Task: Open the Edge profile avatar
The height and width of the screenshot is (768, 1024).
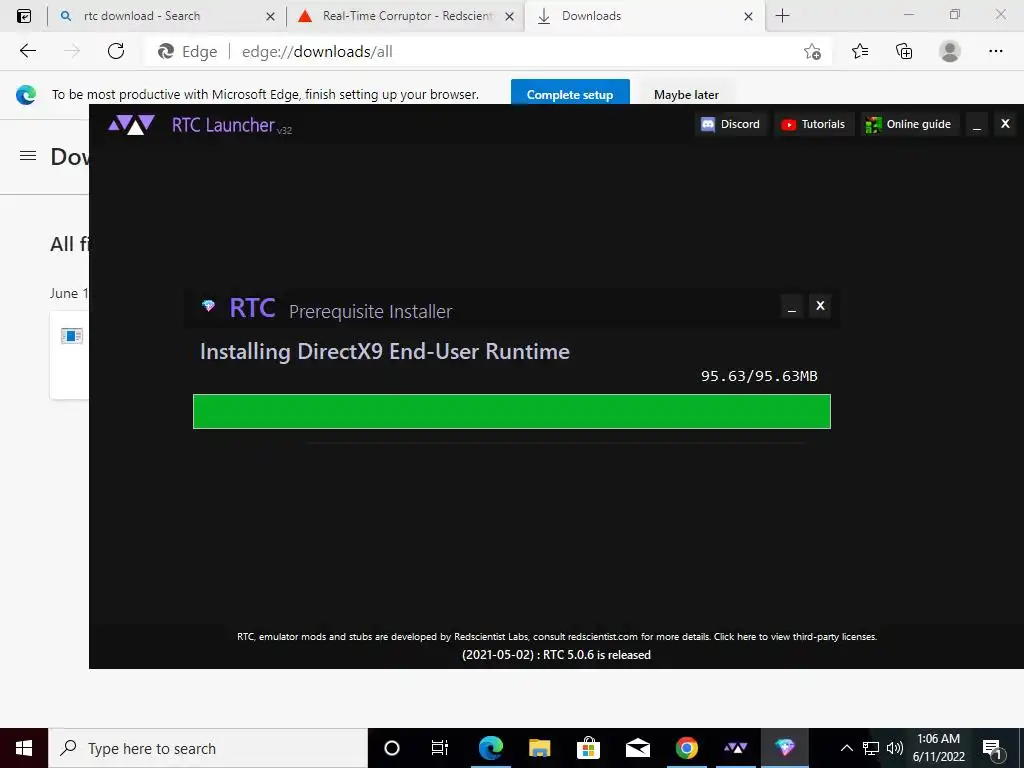Action: coord(950,51)
